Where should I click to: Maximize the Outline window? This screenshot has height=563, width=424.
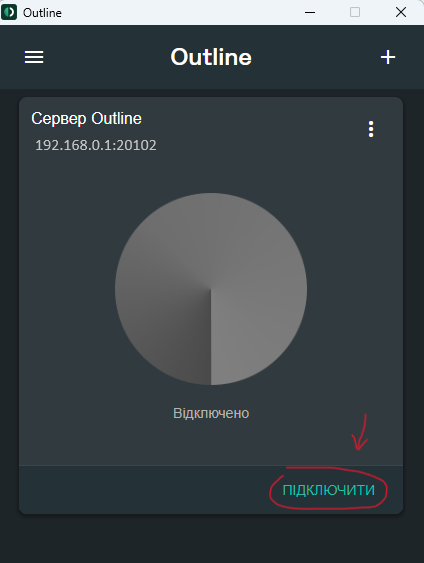pos(355,12)
